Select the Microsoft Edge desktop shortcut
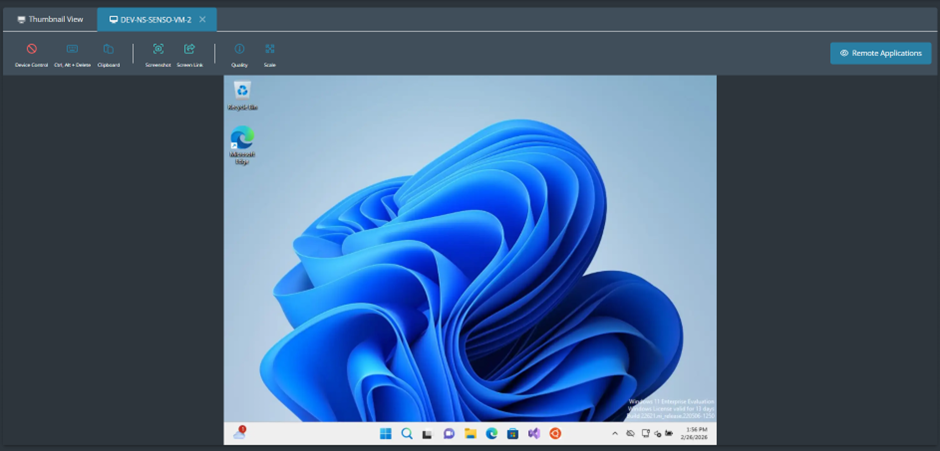Viewport: 940px width, 451px height. point(242,145)
